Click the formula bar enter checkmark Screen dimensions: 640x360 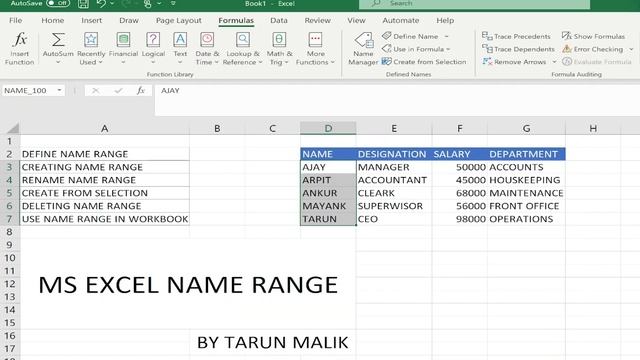point(118,91)
